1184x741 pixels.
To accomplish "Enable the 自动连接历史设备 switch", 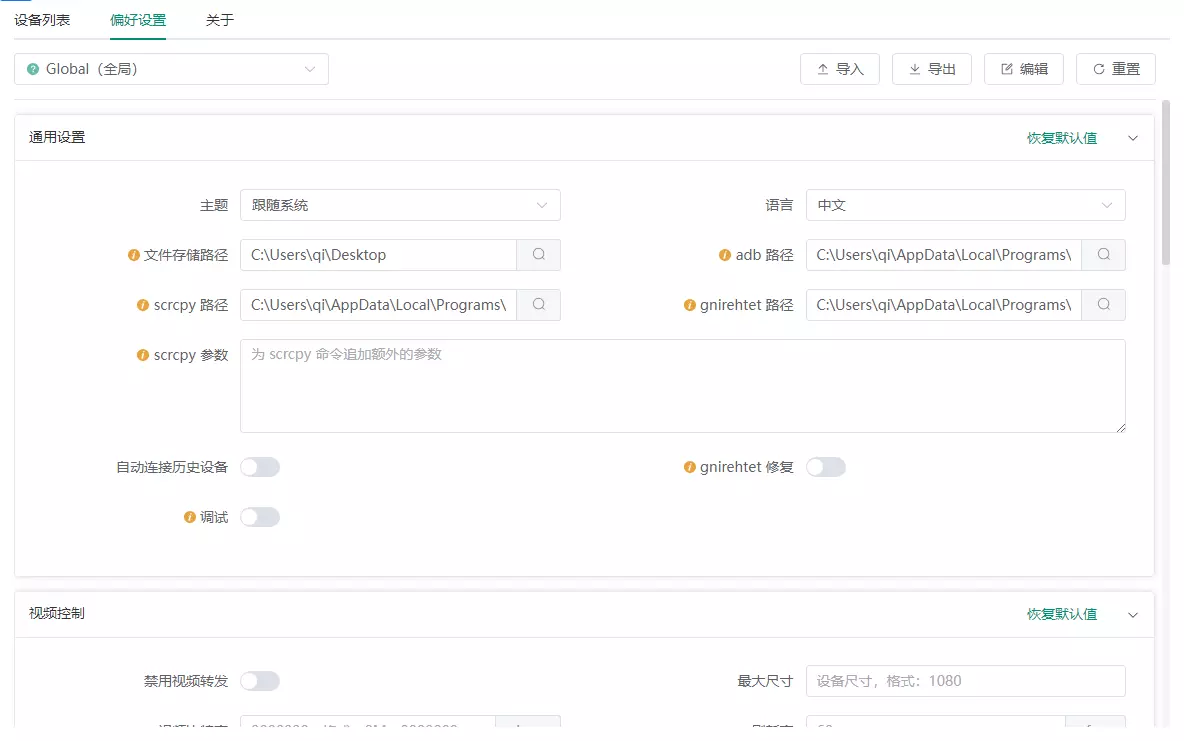I will [x=260, y=467].
